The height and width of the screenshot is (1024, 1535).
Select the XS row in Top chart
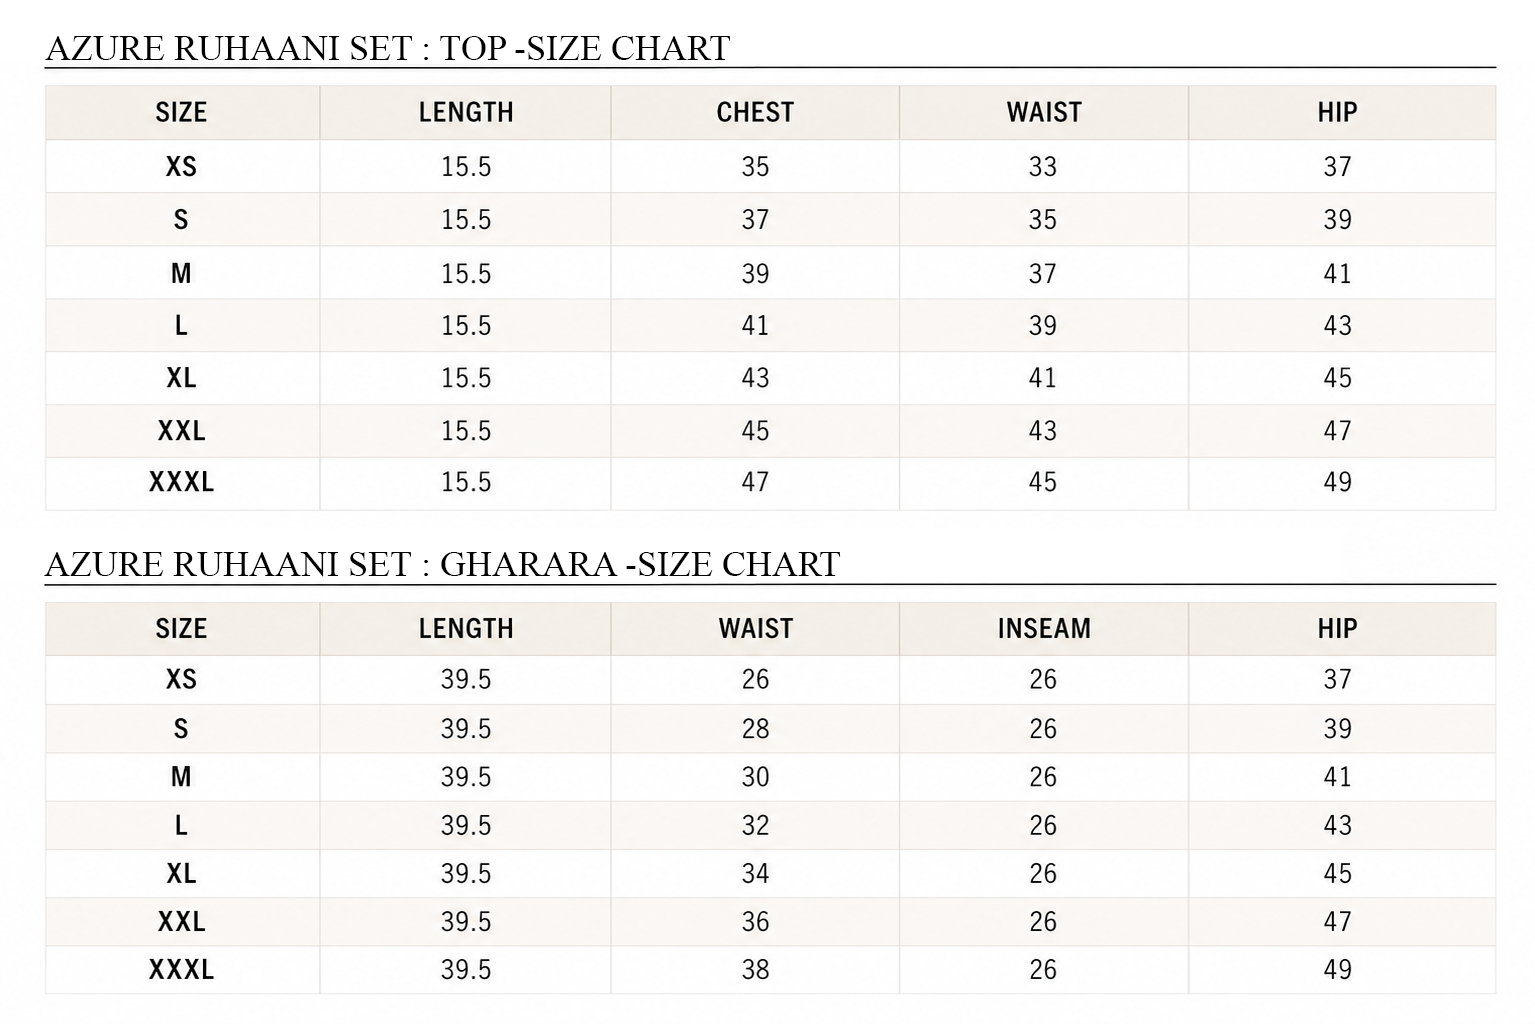coord(770,166)
